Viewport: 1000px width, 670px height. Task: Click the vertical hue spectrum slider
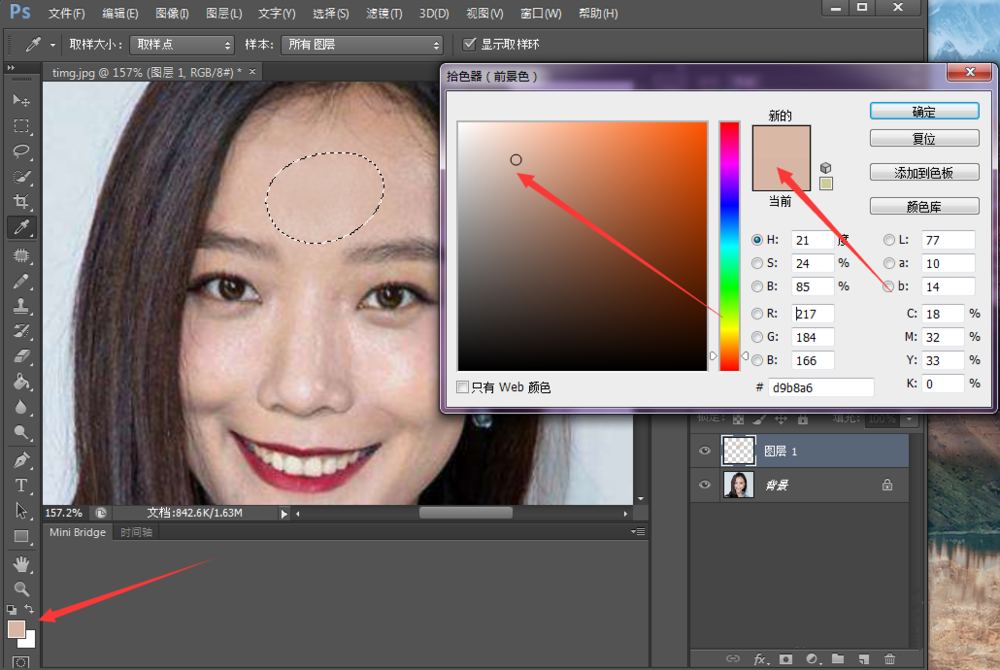[x=729, y=246]
